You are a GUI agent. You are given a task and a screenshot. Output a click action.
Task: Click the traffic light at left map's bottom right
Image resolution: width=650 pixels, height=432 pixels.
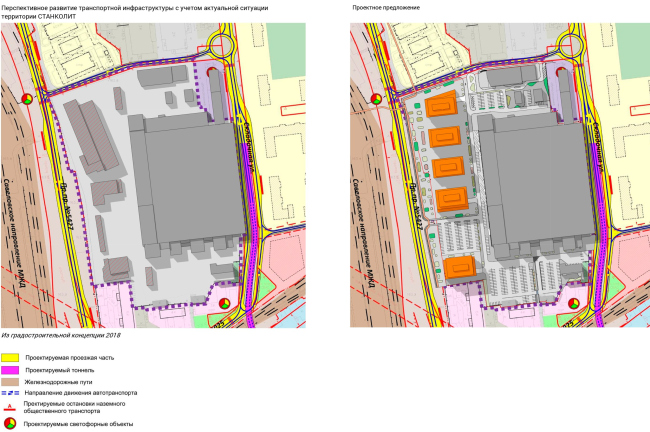(226, 301)
